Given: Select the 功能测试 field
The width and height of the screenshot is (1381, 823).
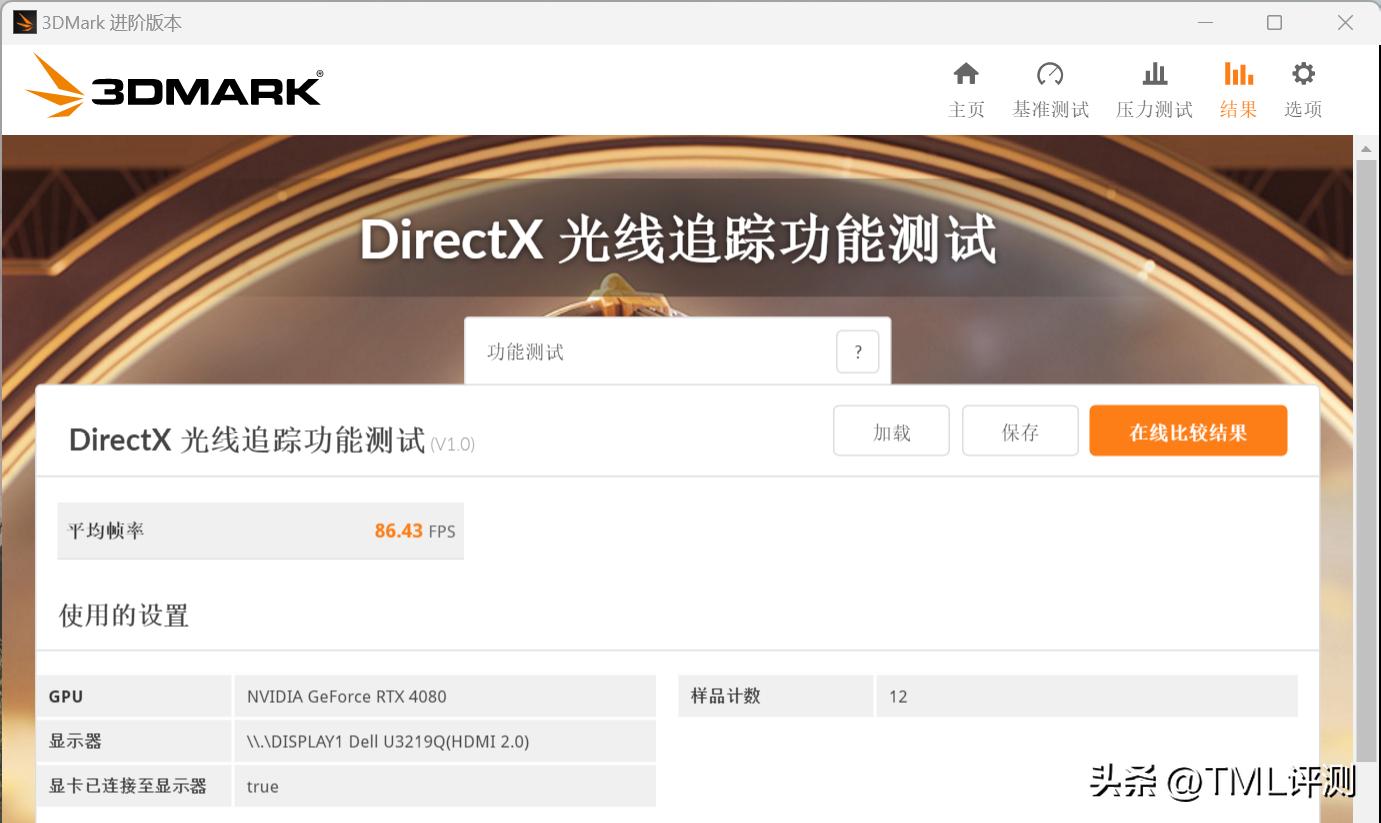Looking at the screenshot, I should click(x=677, y=352).
